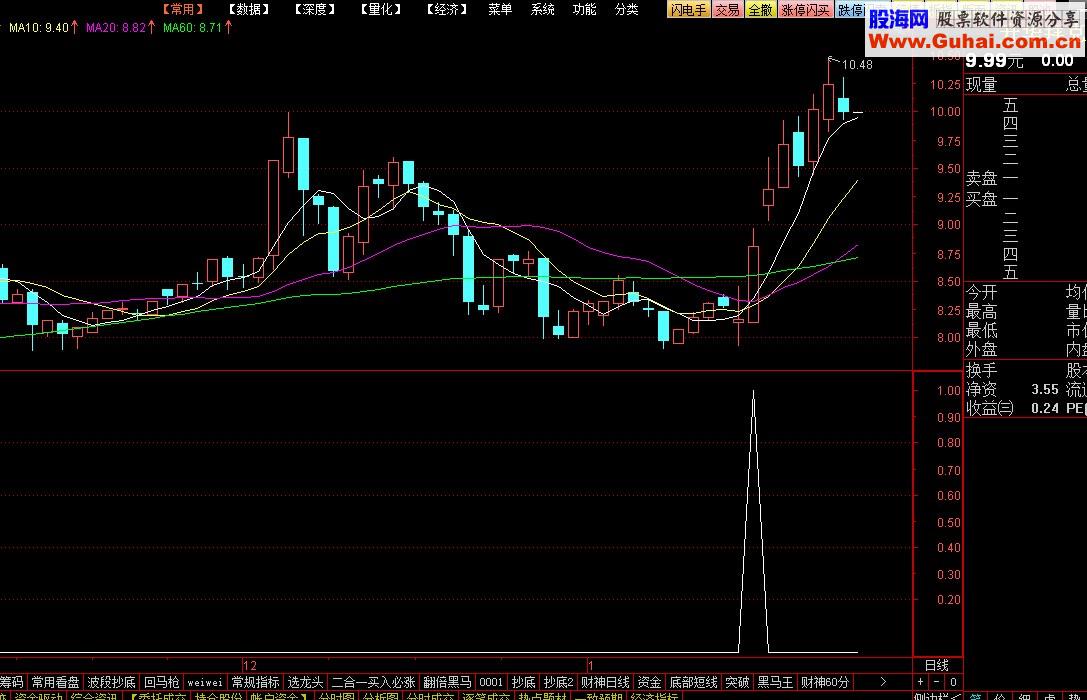This screenshot has height=700, width=1087.
Task: Click the 交易 button
Action: (727, 10)
